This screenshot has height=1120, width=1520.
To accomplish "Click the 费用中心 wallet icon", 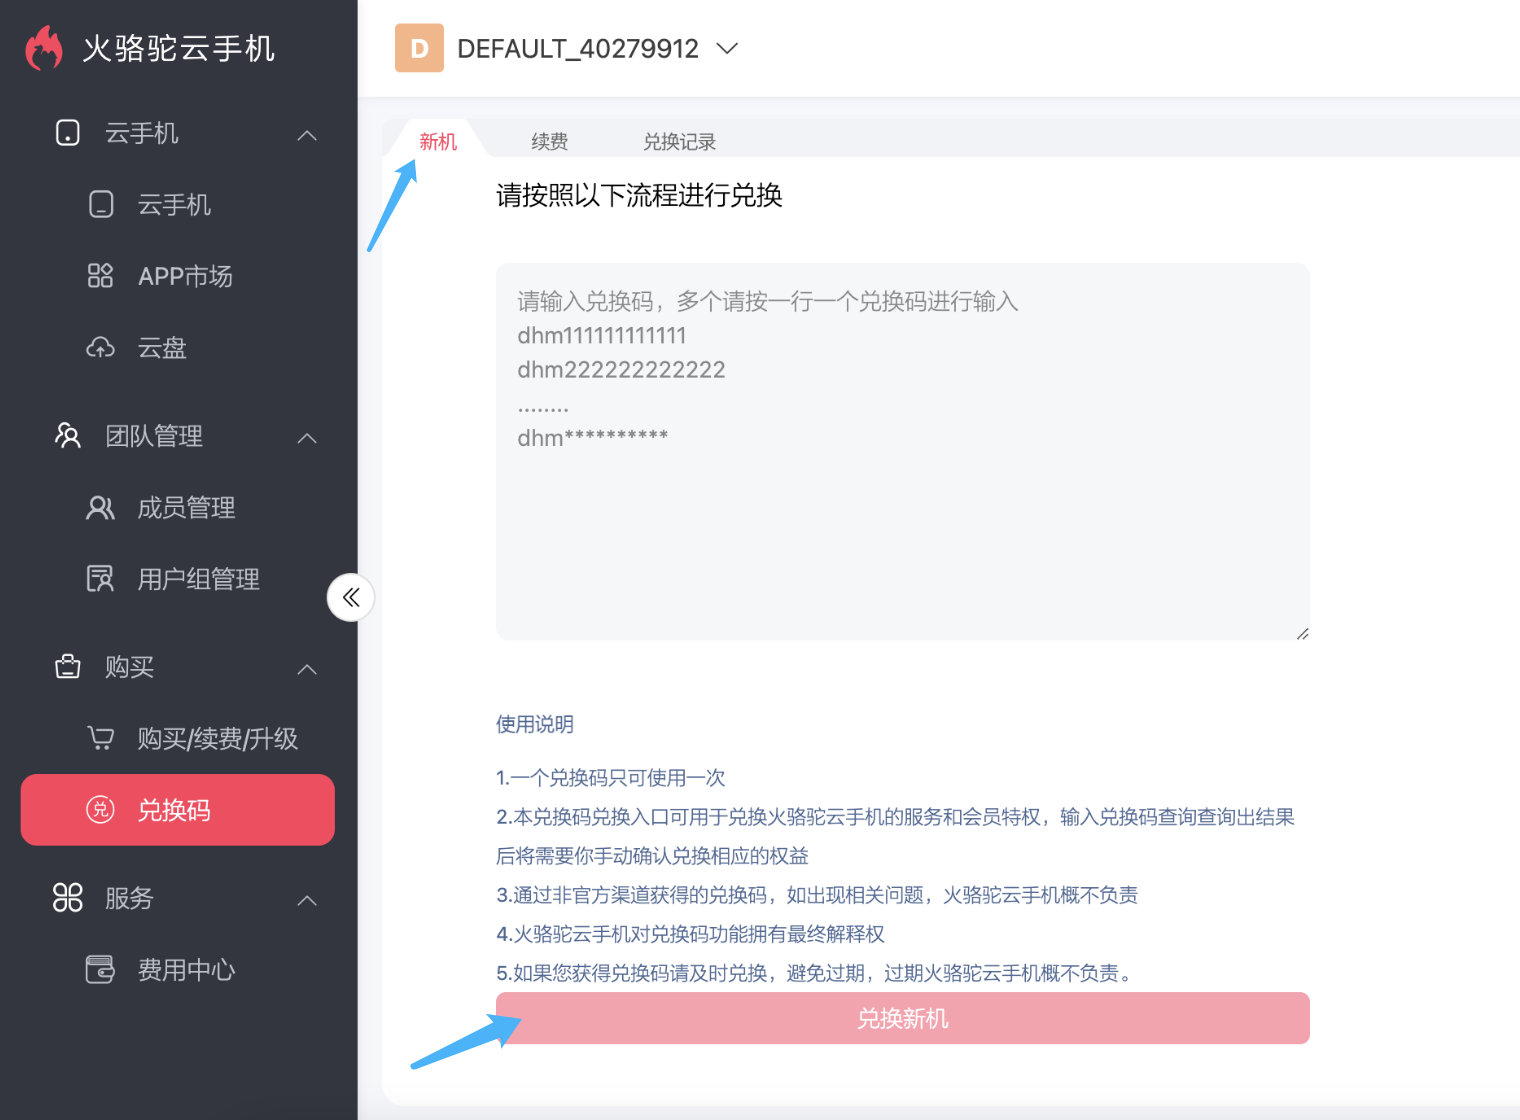I will tap(101, 970).
